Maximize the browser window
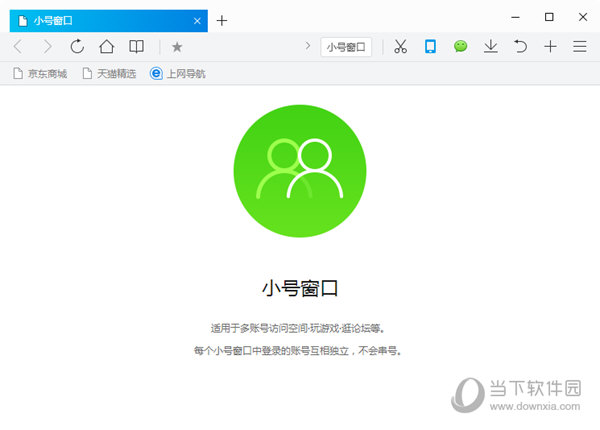The width and height of the screenshot is (600, 430). coord(549,17)
